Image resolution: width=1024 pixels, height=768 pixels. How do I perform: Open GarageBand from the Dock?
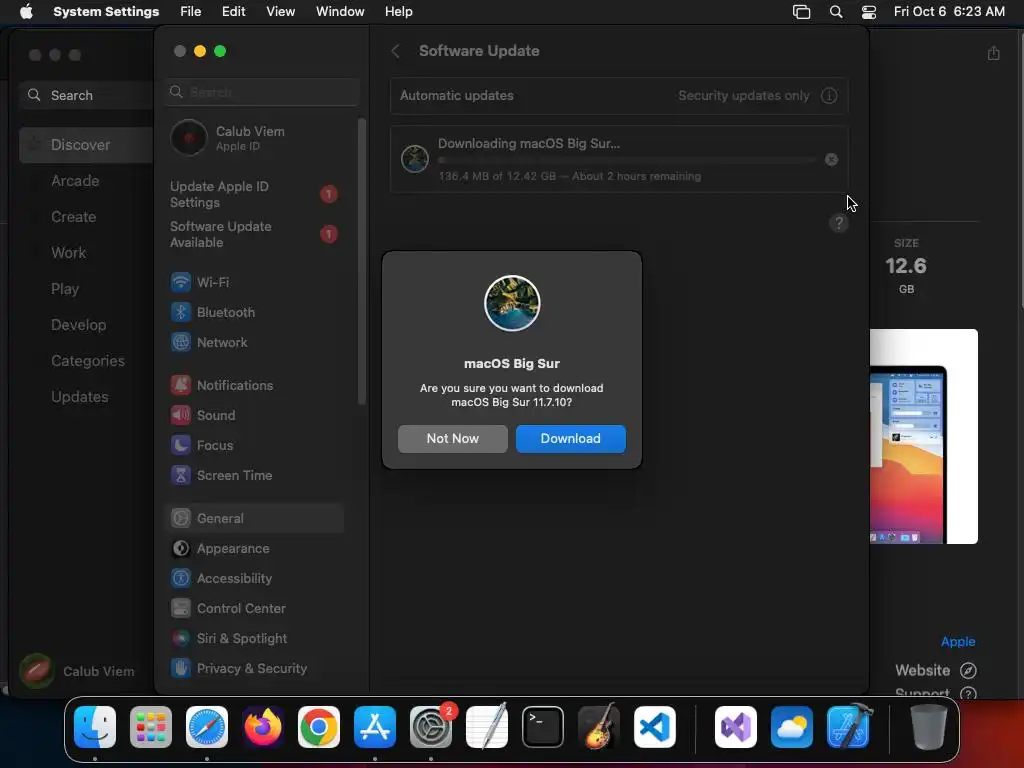point(599,727)
